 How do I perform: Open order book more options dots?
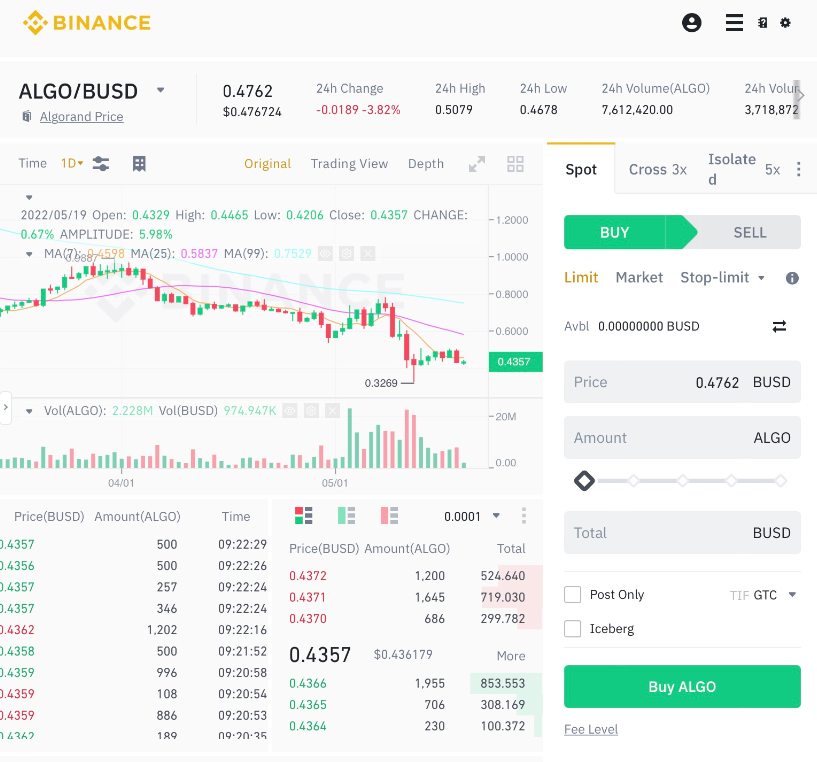pyautogui.click(x=524, y=515)
